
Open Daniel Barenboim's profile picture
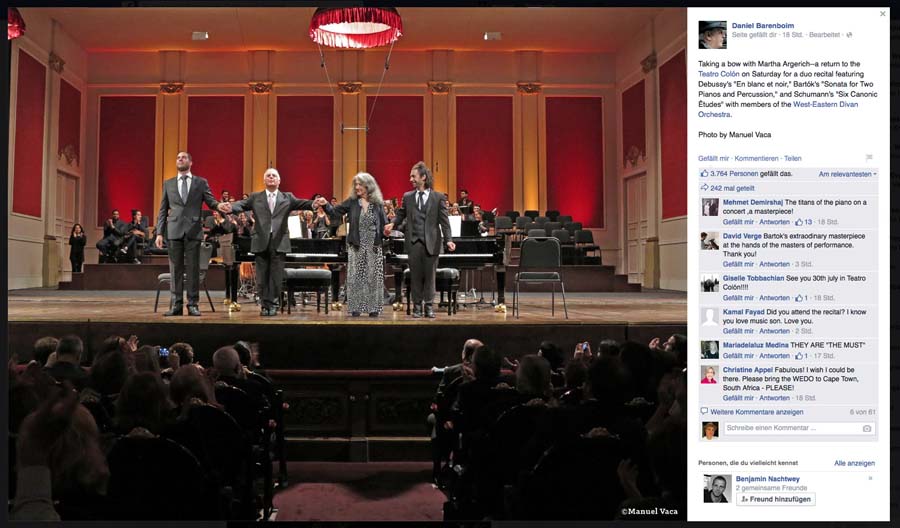712,34
